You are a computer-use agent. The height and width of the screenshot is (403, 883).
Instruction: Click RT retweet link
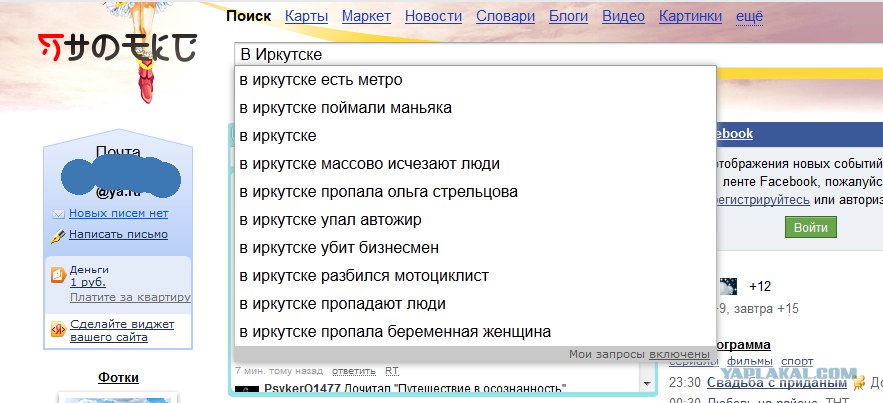point(392,371)
